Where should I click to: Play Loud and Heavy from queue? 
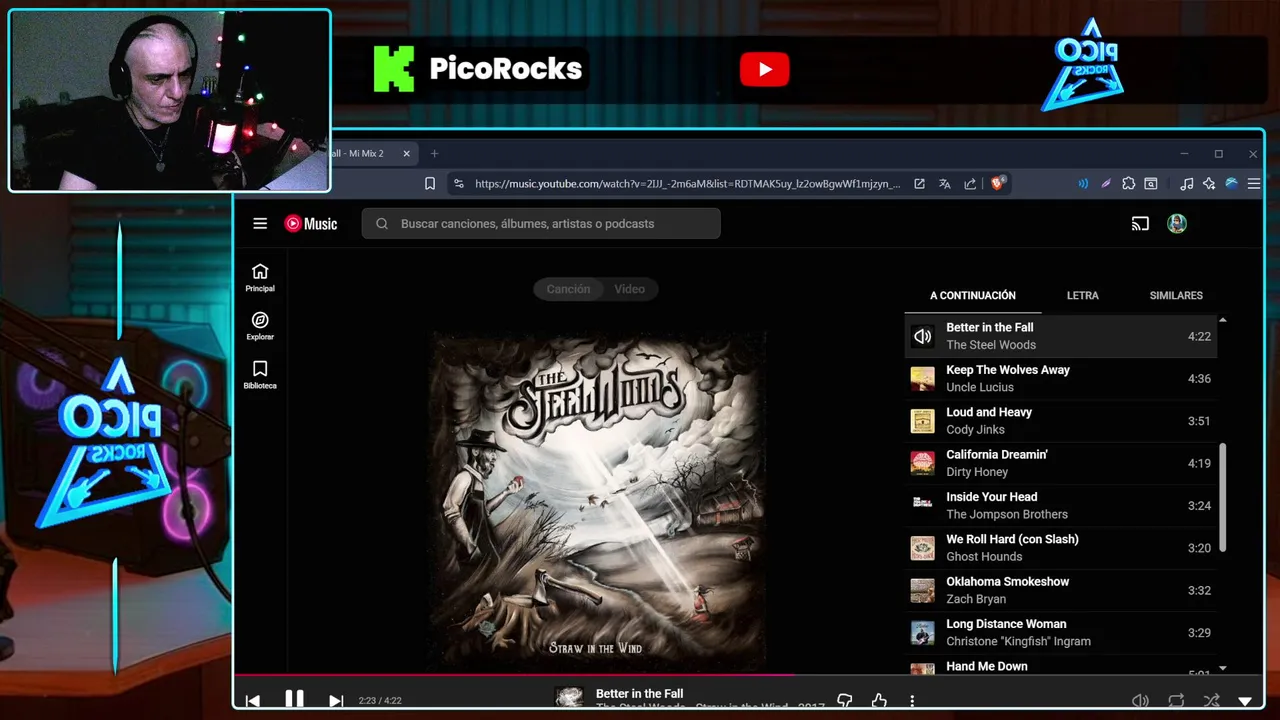1061,421
